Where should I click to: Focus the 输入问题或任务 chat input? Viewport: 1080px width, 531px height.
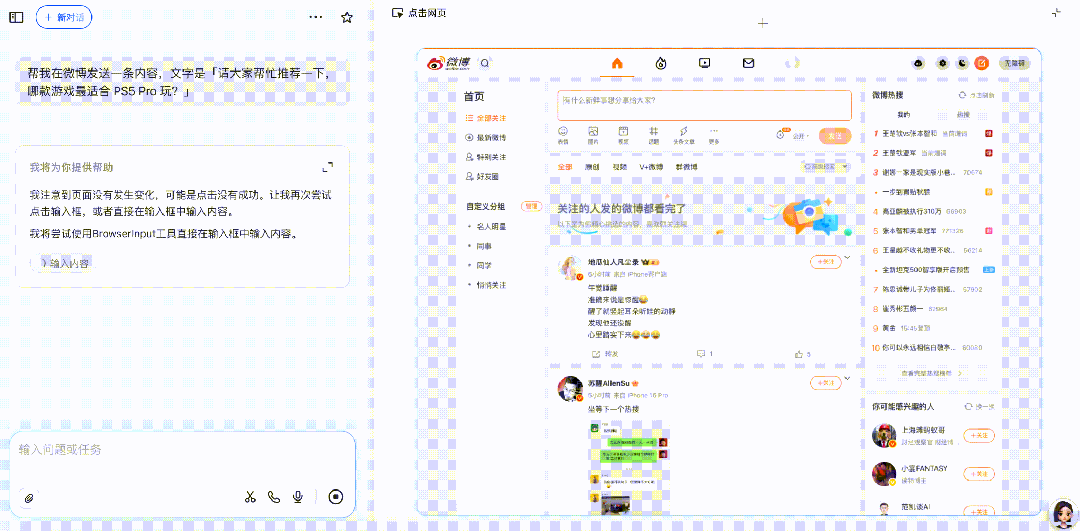tap(183, 450)
